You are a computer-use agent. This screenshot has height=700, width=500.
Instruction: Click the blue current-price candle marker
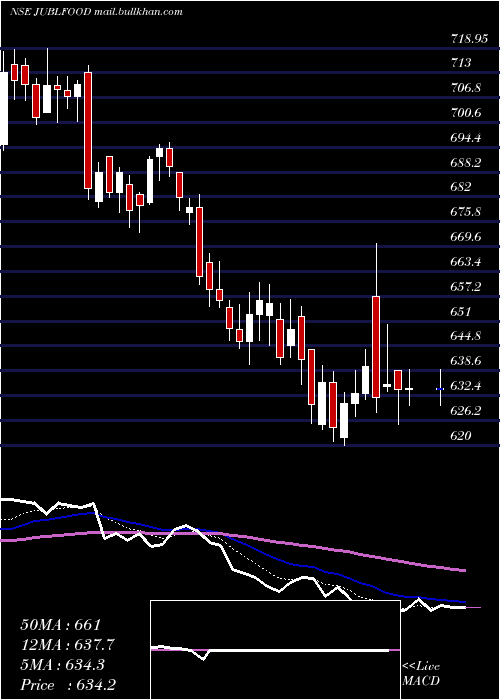click(x=440, y=389)
